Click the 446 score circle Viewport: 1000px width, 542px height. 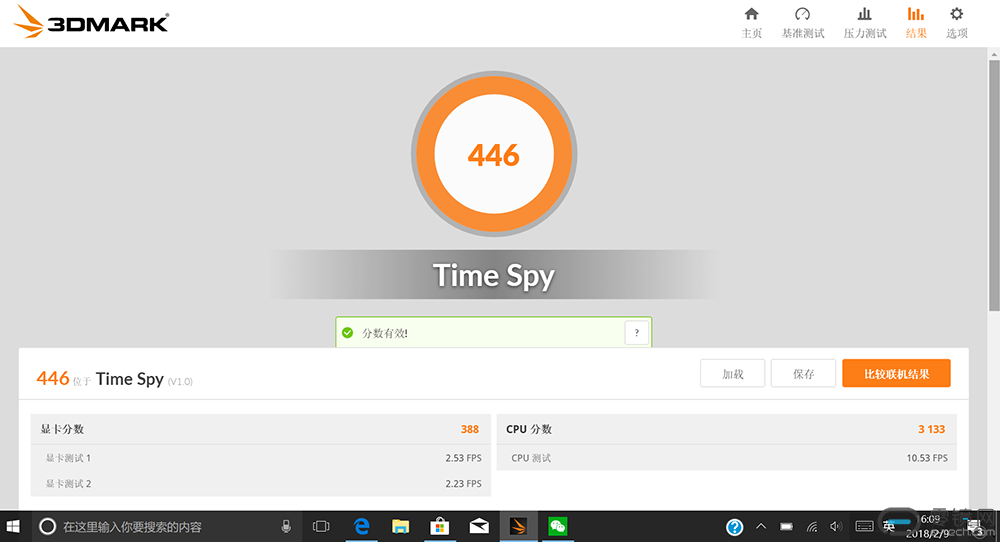494,154
